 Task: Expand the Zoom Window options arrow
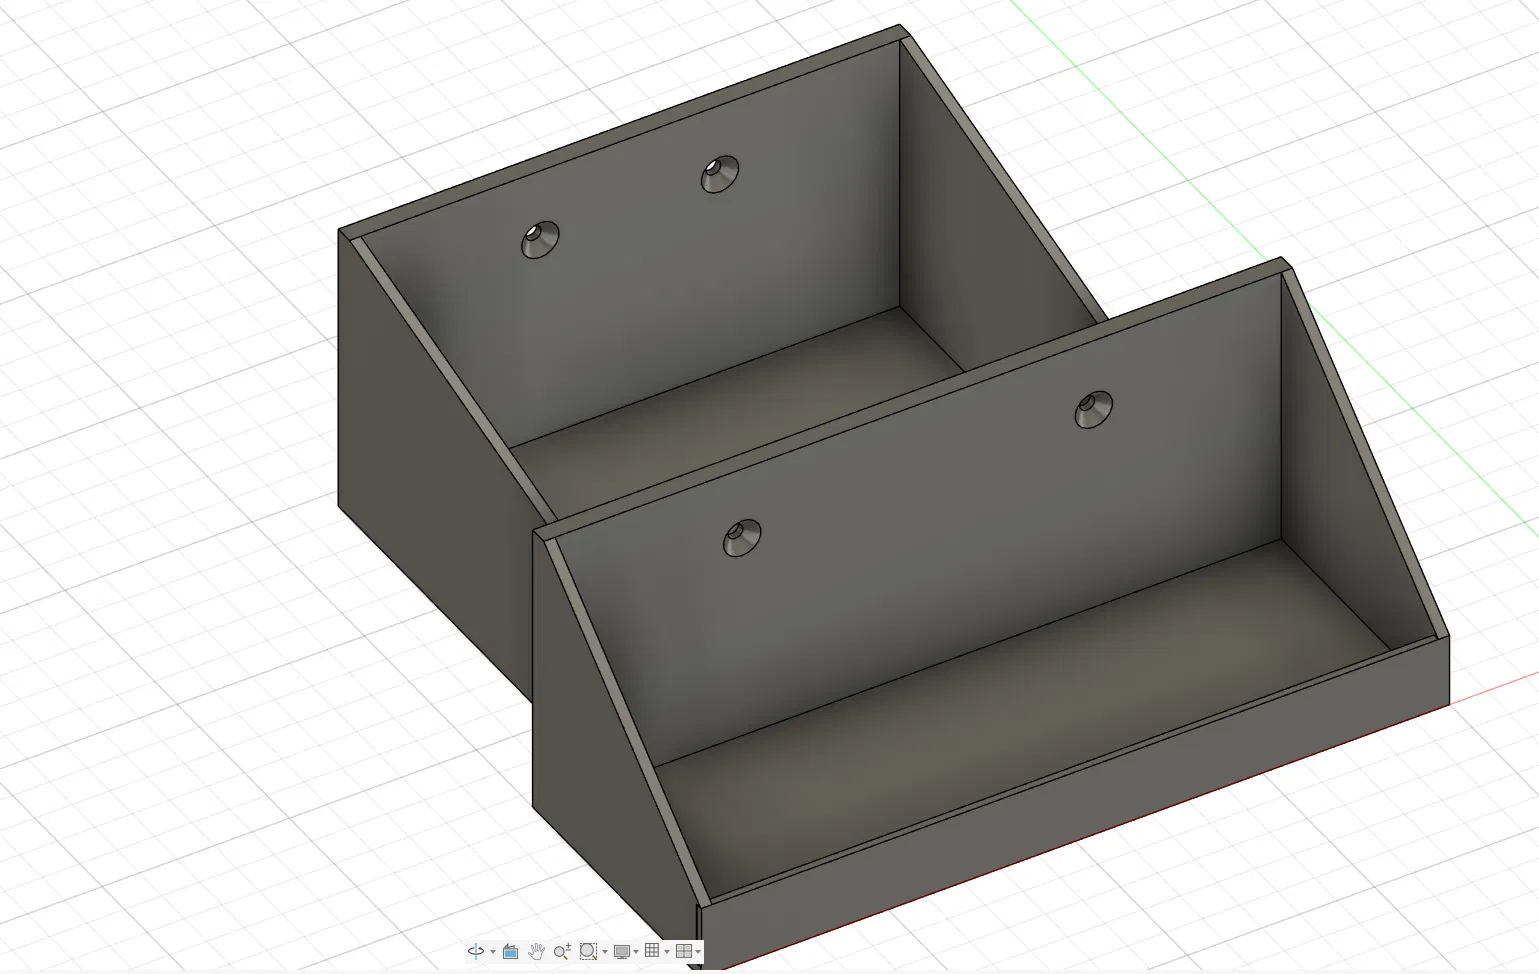tap(605, 952)
